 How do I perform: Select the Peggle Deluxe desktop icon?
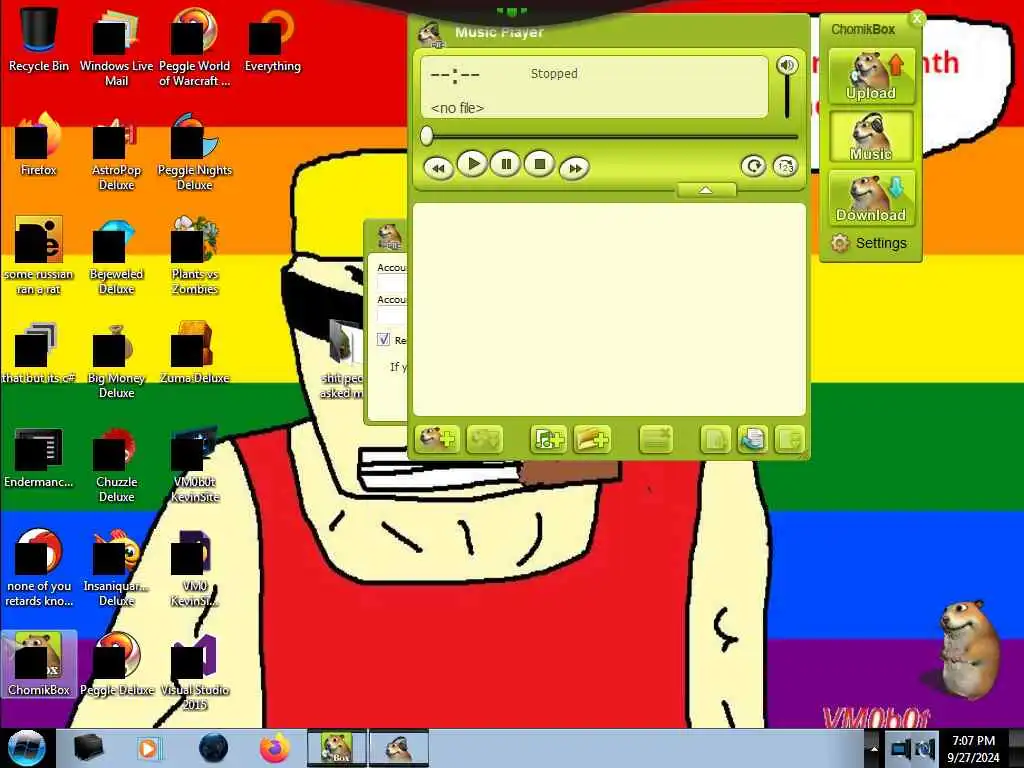tap(116, 664)
